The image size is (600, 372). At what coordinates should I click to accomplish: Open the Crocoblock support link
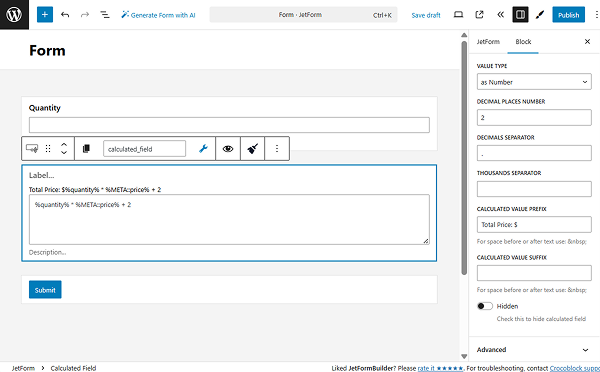coord(575,368)
